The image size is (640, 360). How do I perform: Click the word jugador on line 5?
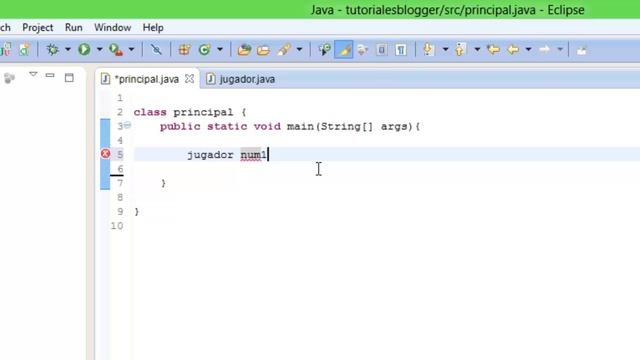pyautogui.click(x=210, y=155)
